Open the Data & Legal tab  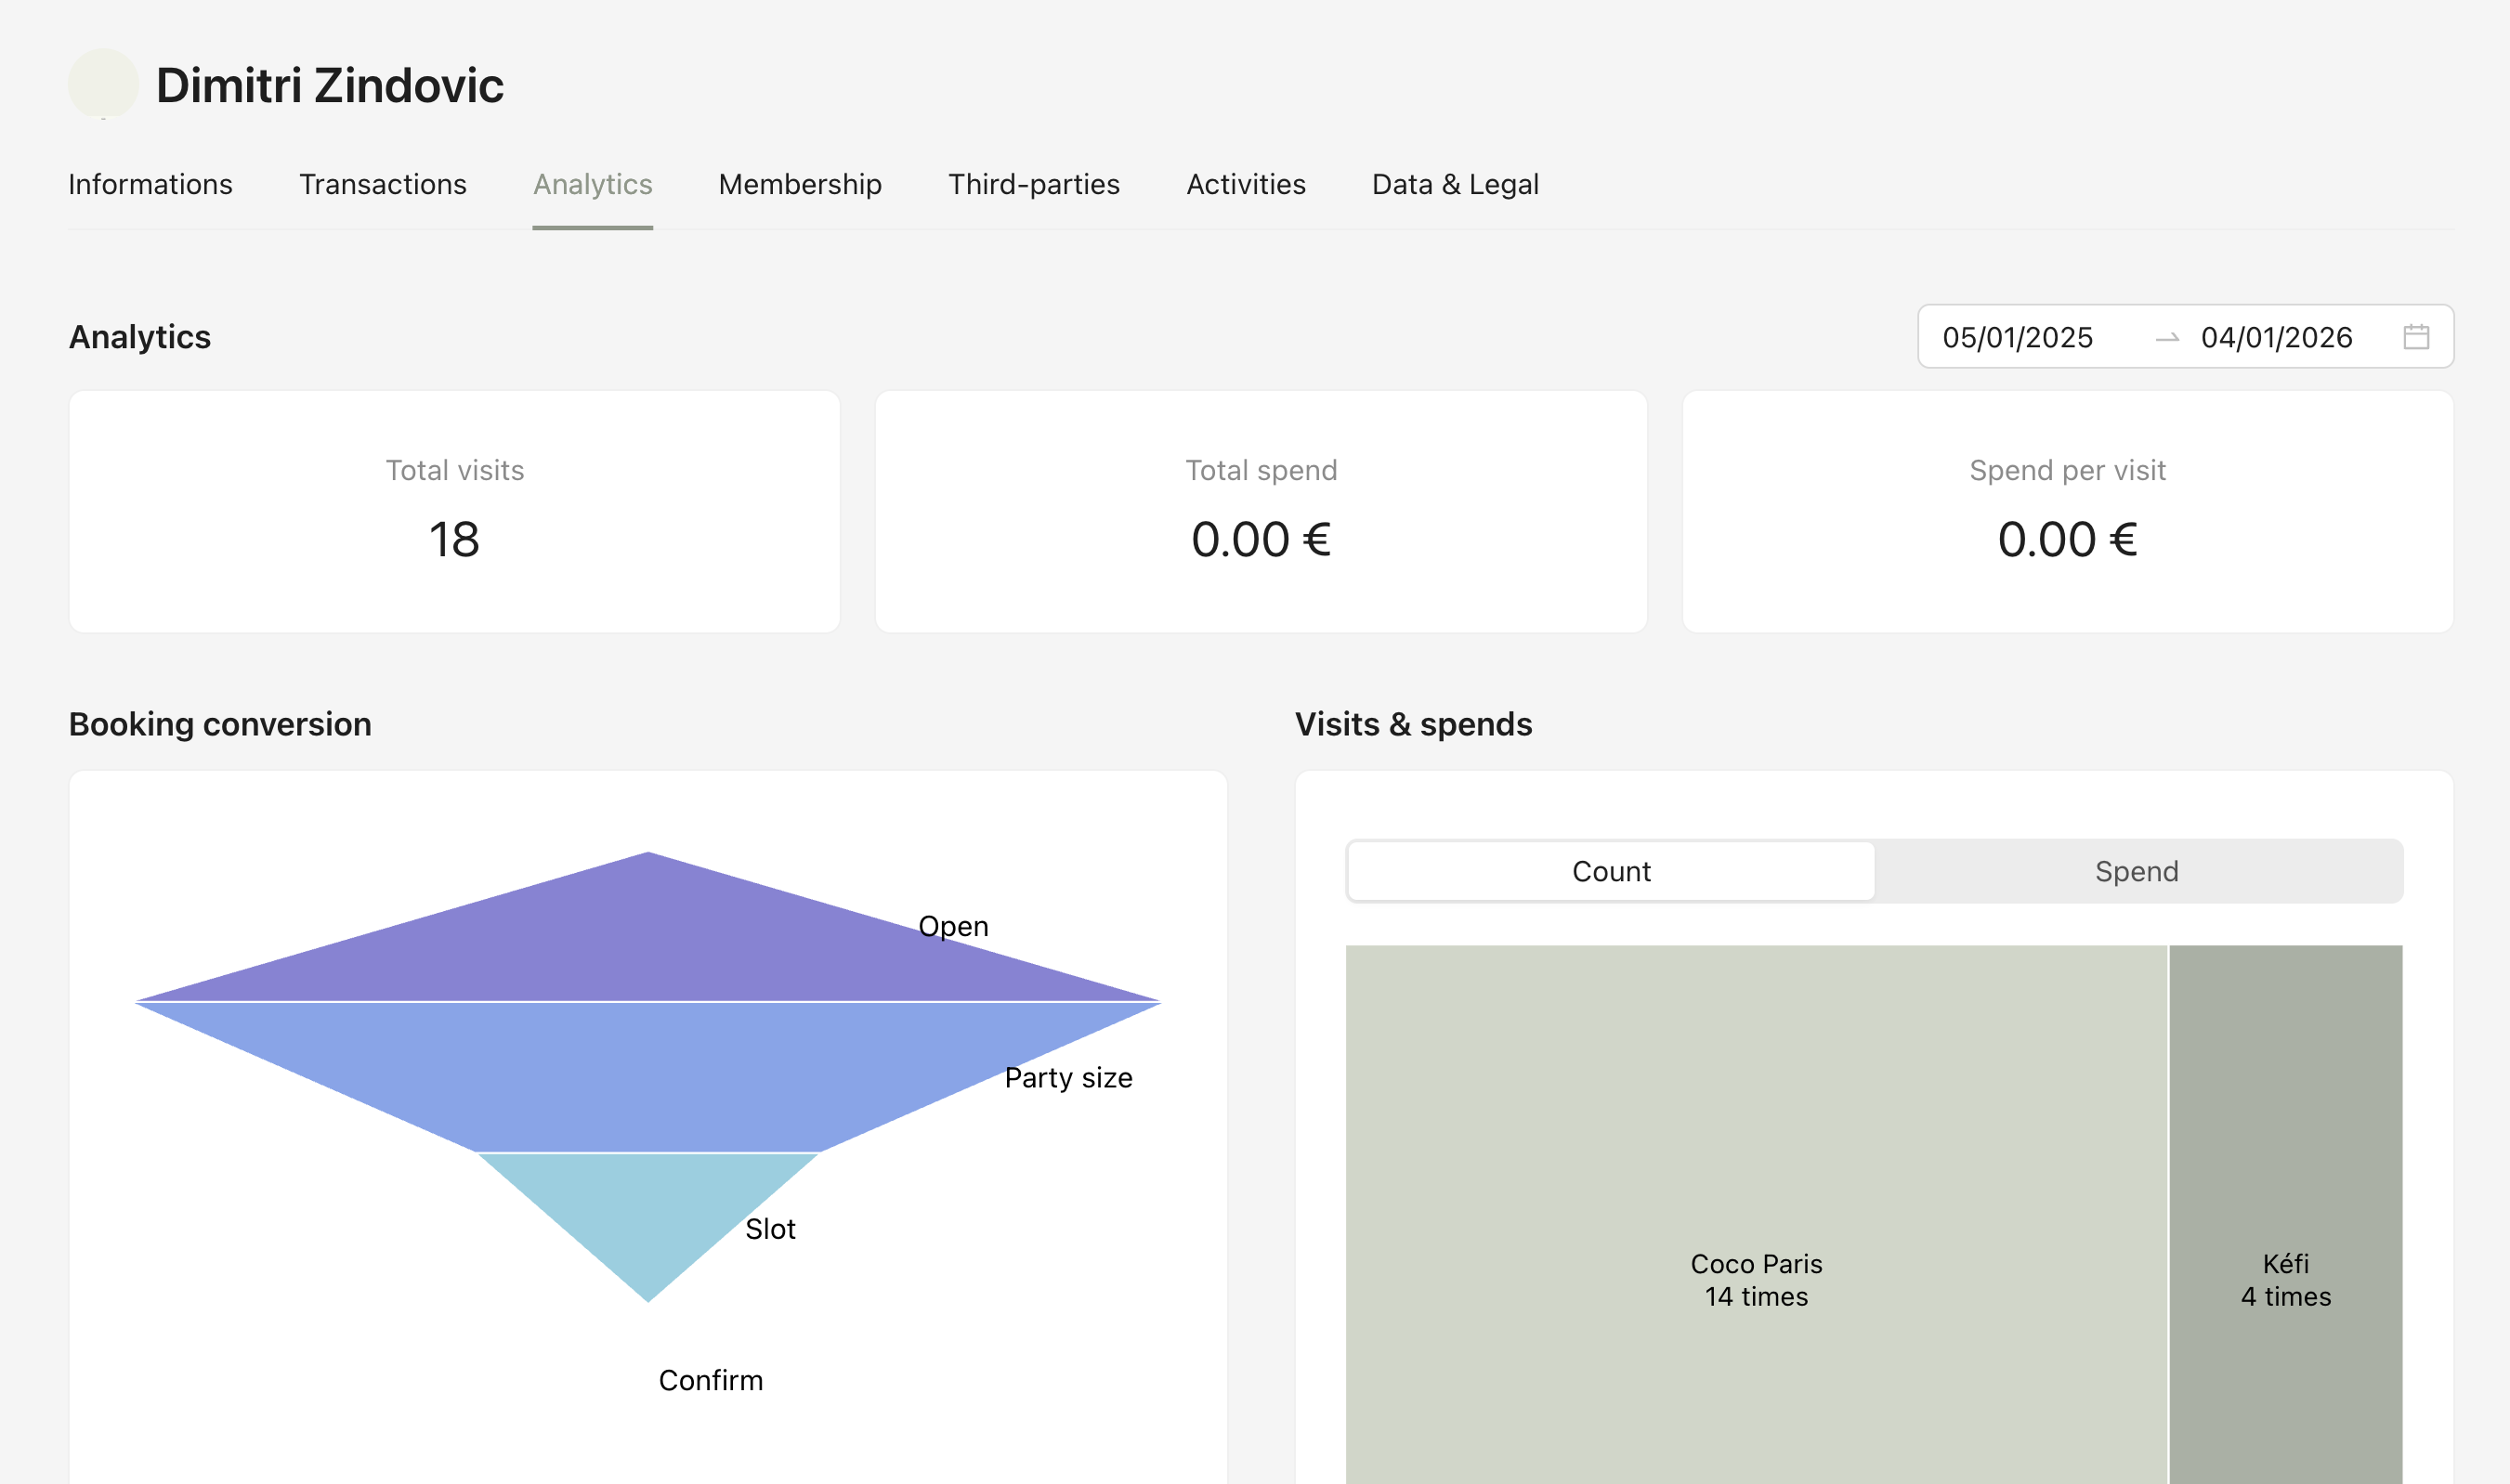pos(1454,184)
